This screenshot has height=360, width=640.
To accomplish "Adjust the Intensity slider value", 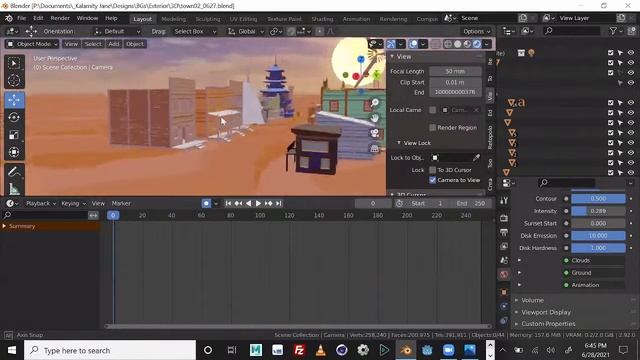I will 598,211.
